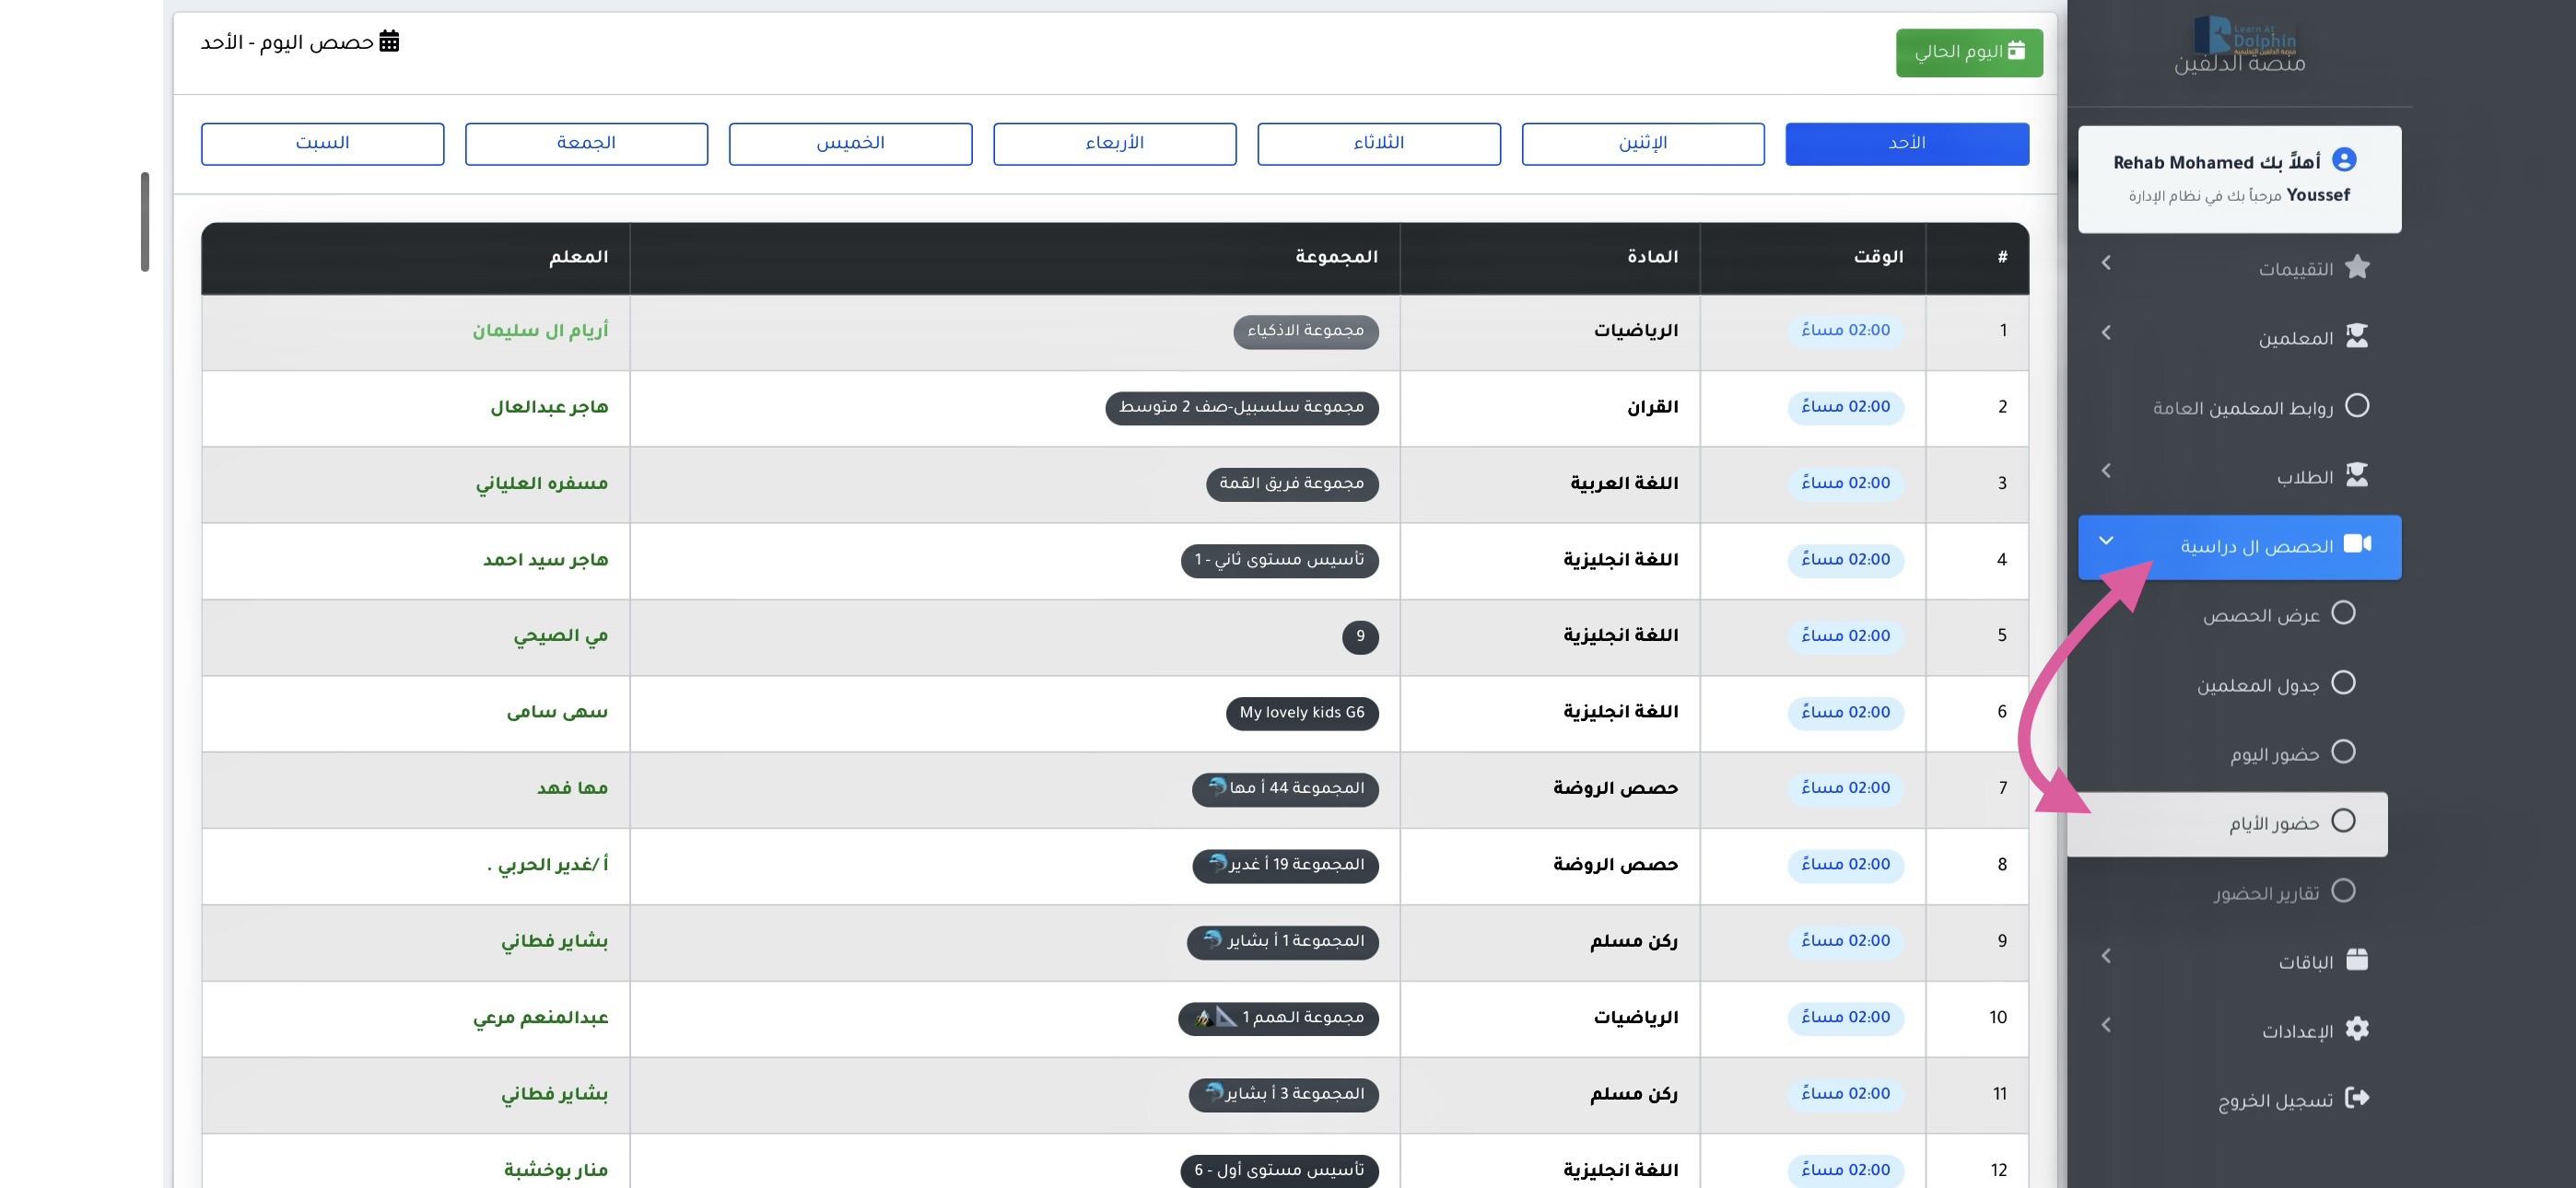Select the جدول المعلمين circle option

[x=2343, y=683]
